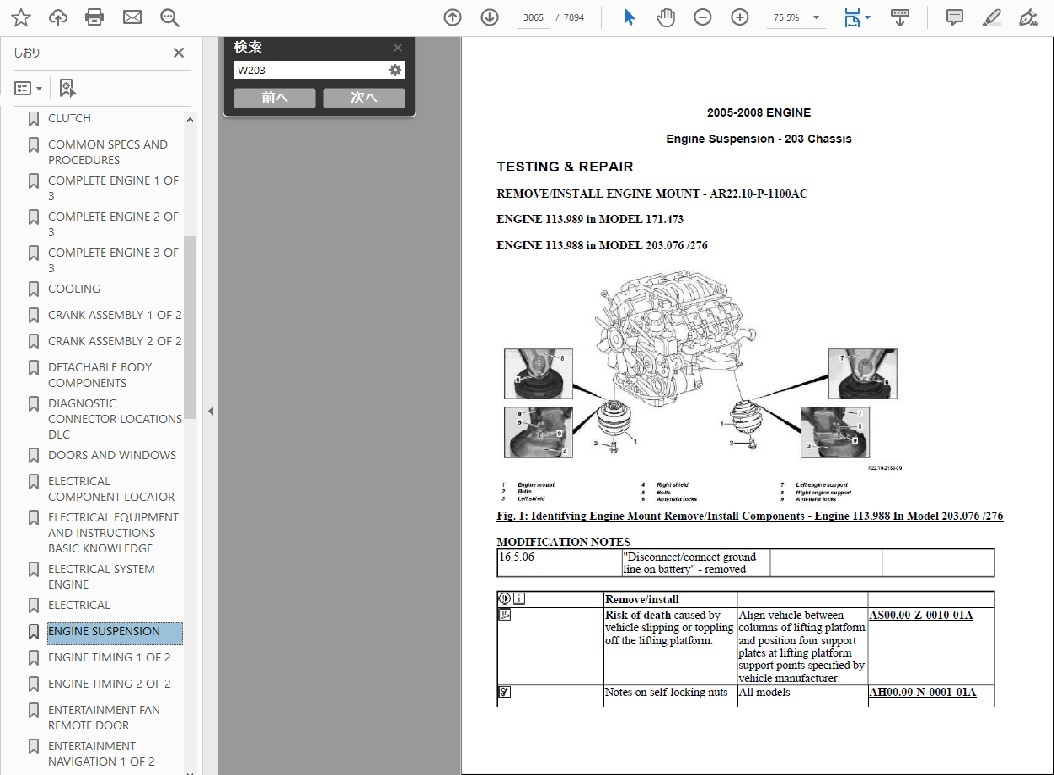Image resolution: width=1054 pixels, height=775 pixels.
Task: Open ELECTRICAL SYSTEM ENGINE bookmark
Action: tap(102, 577)
